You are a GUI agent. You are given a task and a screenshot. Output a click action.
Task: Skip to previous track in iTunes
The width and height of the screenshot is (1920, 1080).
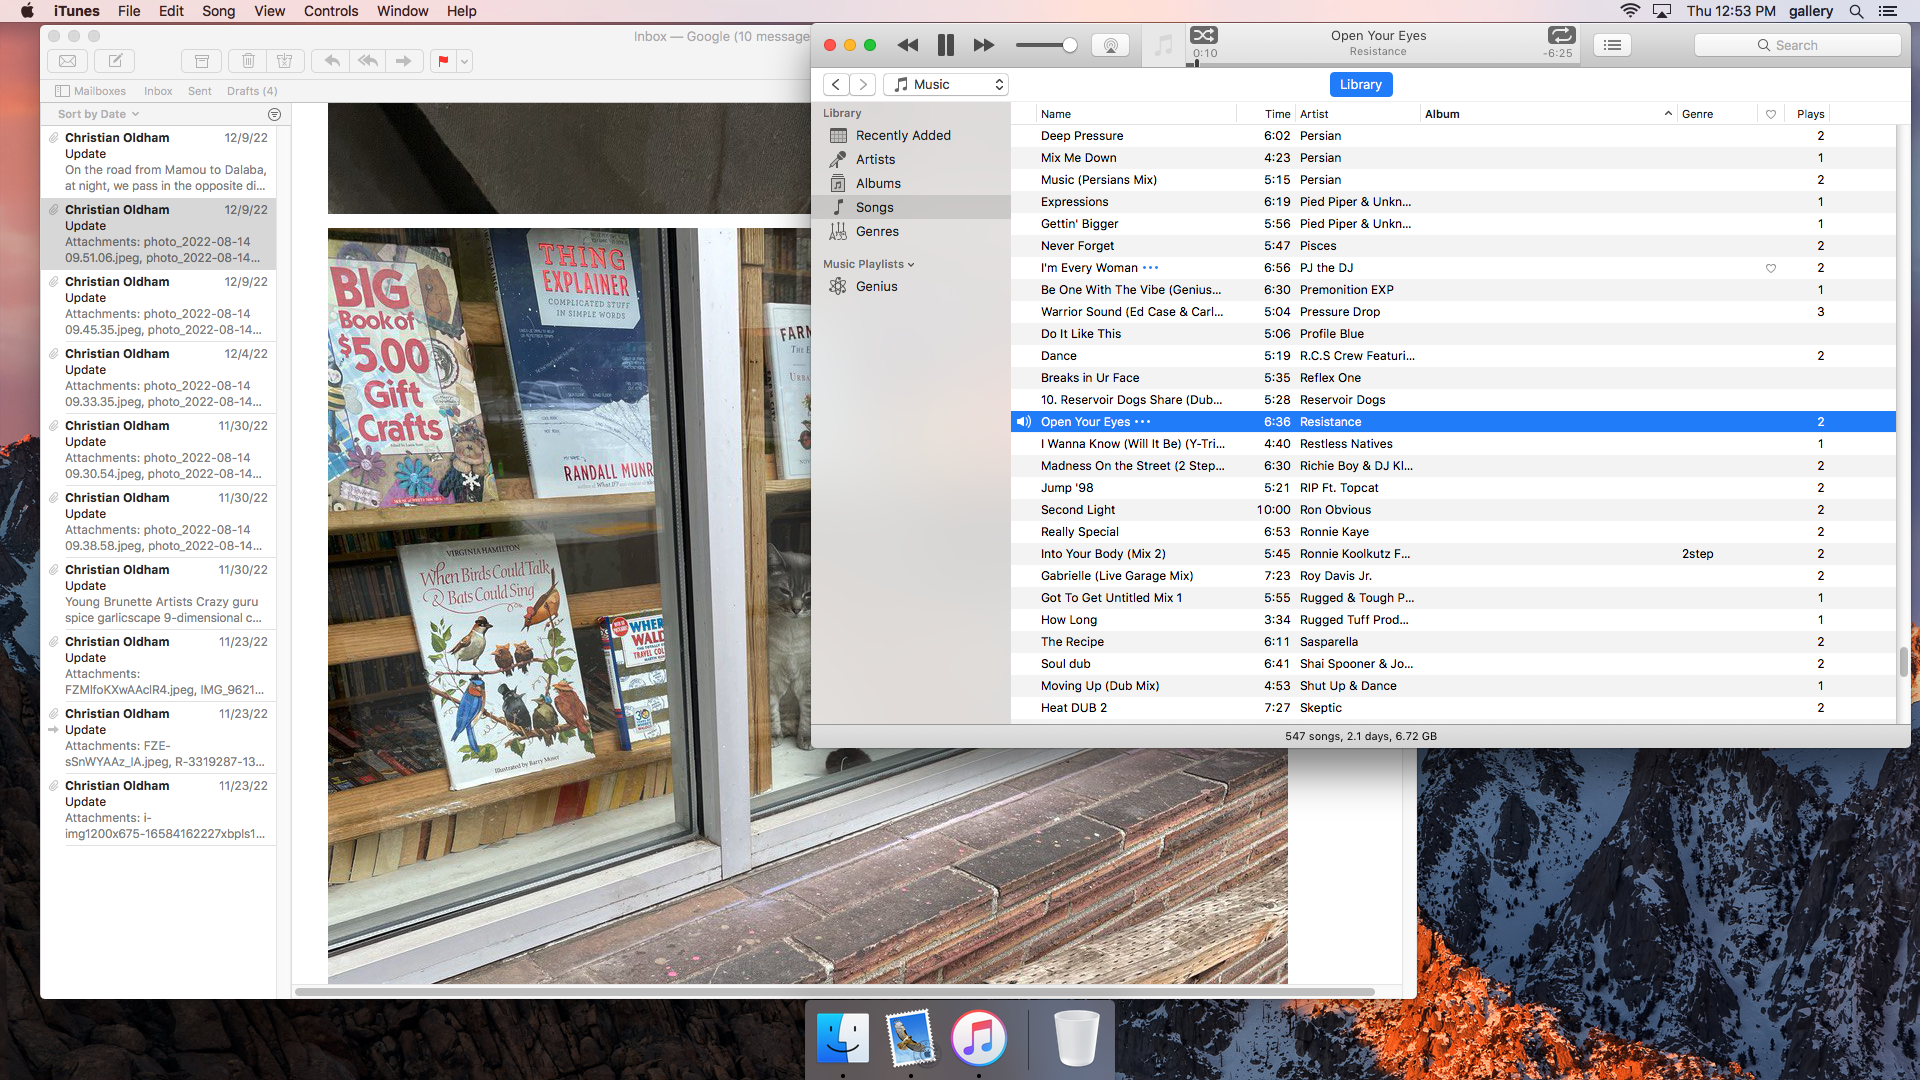[x=907, y=45]
